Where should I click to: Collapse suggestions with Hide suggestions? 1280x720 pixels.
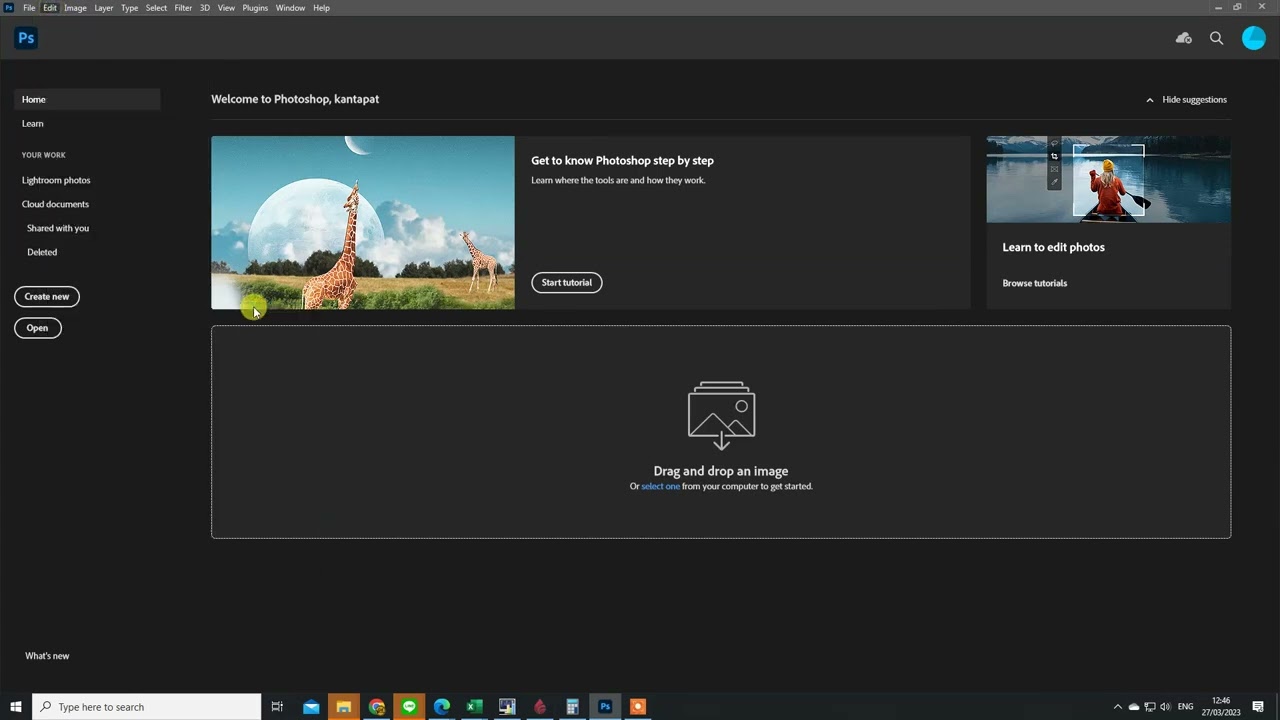pos(1186,100)
